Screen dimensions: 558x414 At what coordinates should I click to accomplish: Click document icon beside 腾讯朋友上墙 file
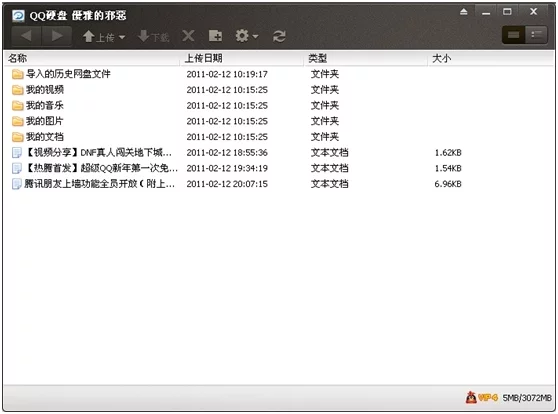[17, 184]
